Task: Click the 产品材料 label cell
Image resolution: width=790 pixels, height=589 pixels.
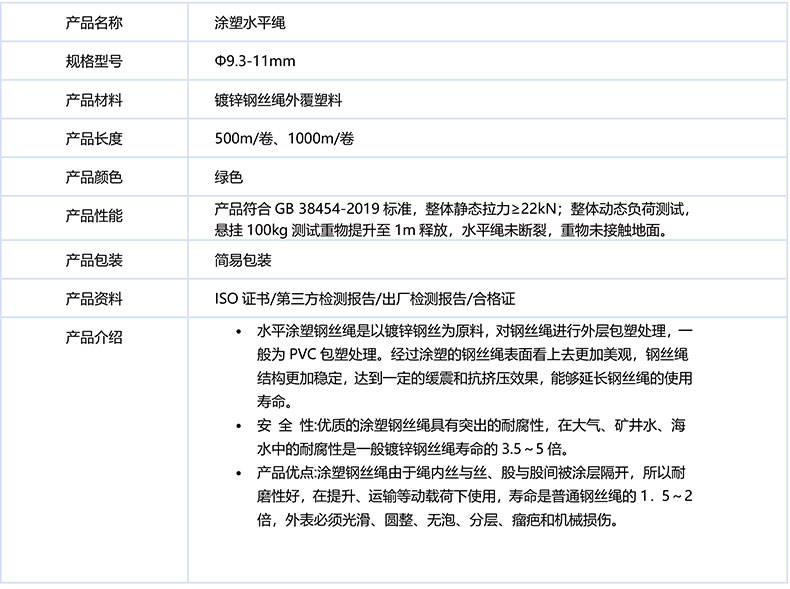Action: click(x=93, y=100)
